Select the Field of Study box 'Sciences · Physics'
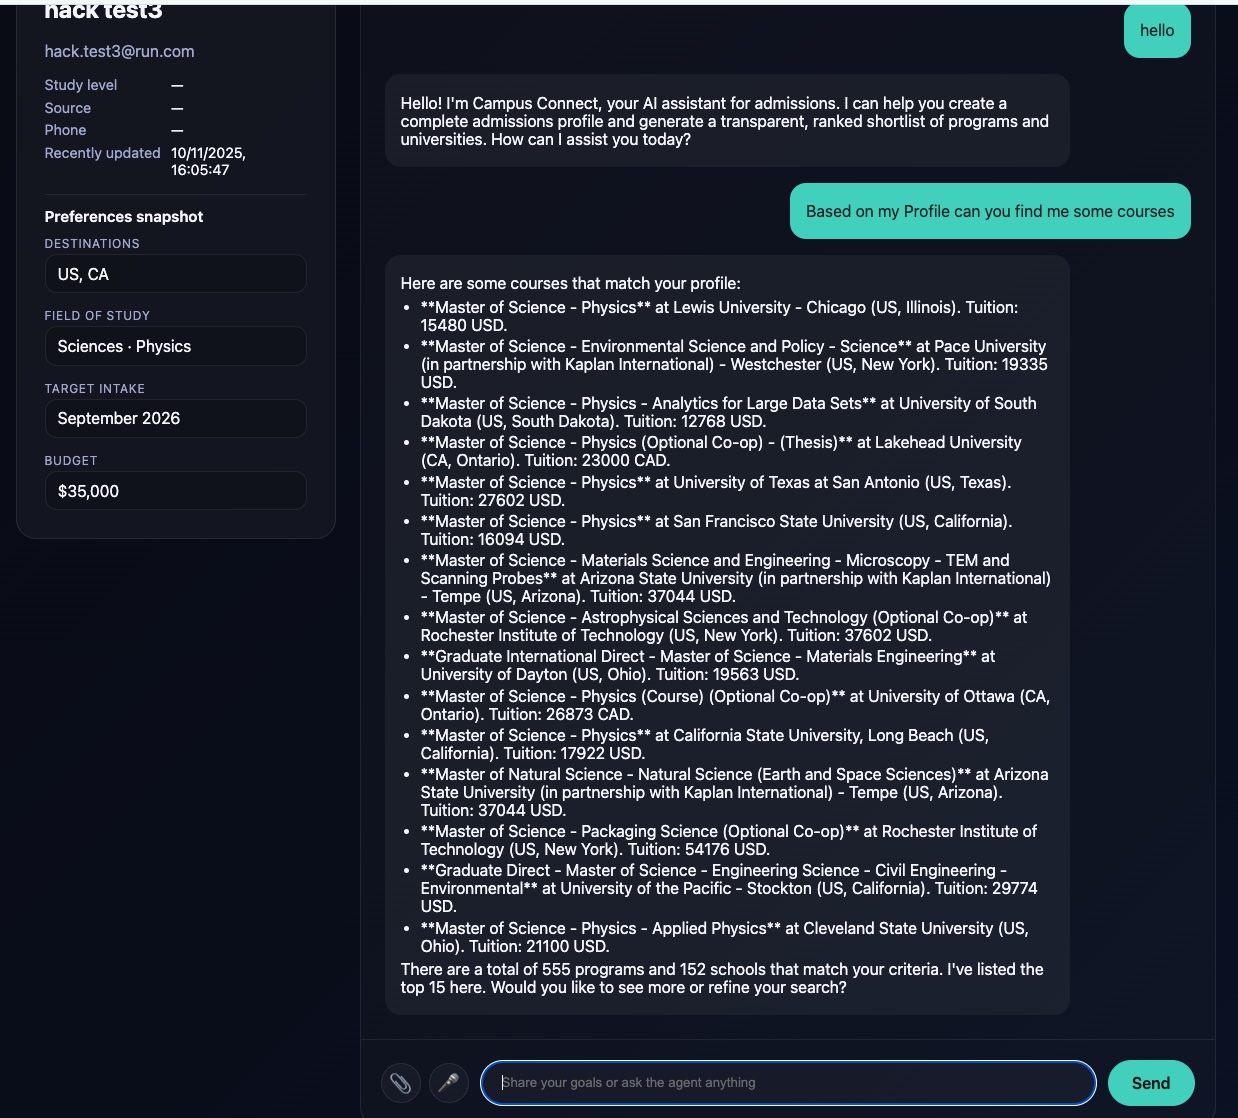Screen dimensions: 1238x1118 coord(175,346)
